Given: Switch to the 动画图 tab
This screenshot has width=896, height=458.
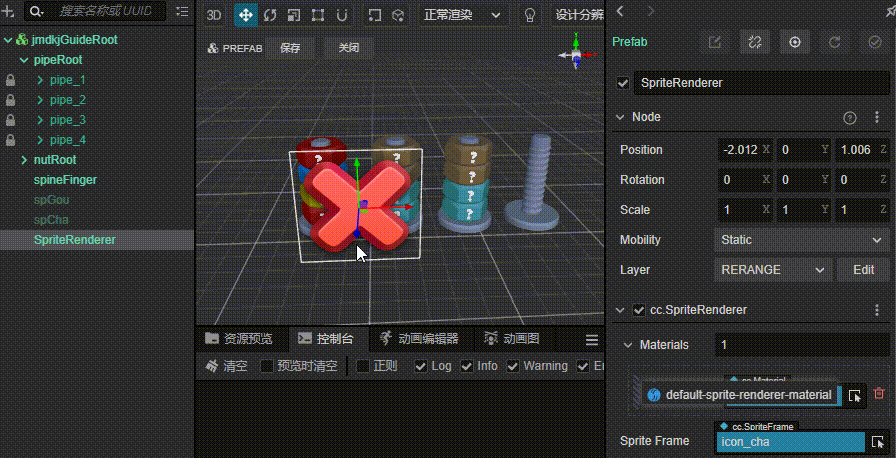Looking at the screenshot, I should coord(512,339).
